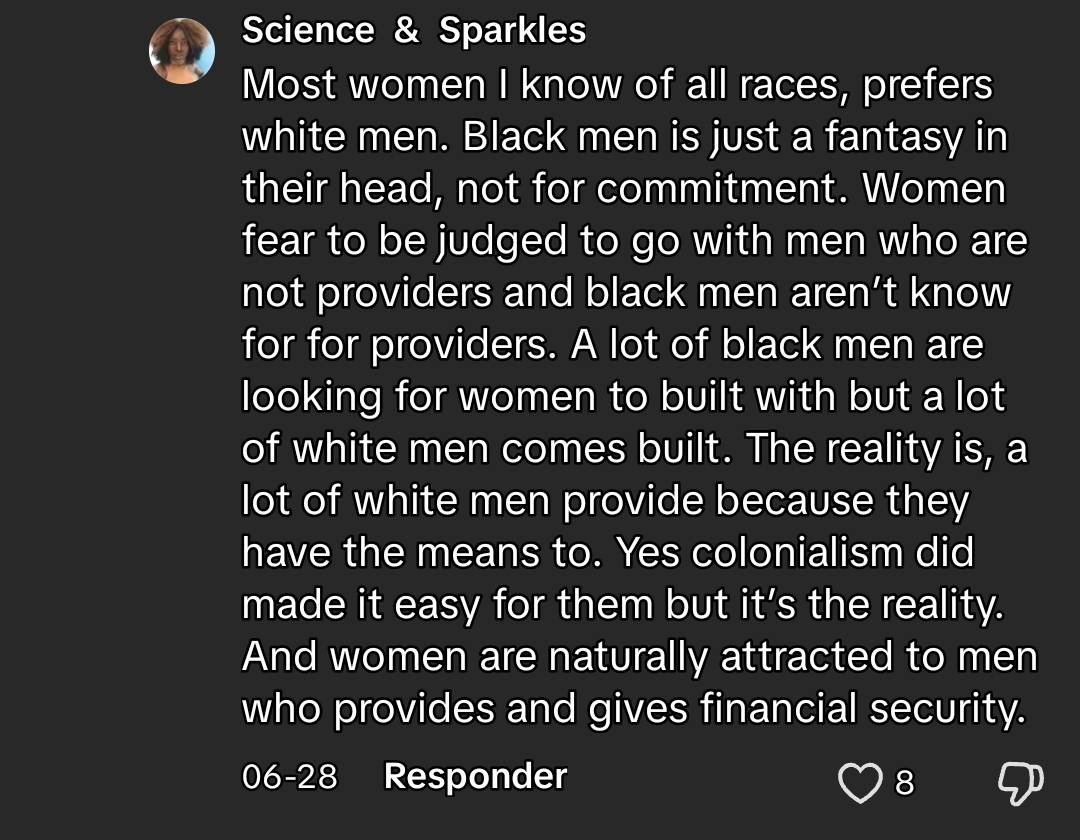Open the Science & Sparkles profile picture

[182, 51]
